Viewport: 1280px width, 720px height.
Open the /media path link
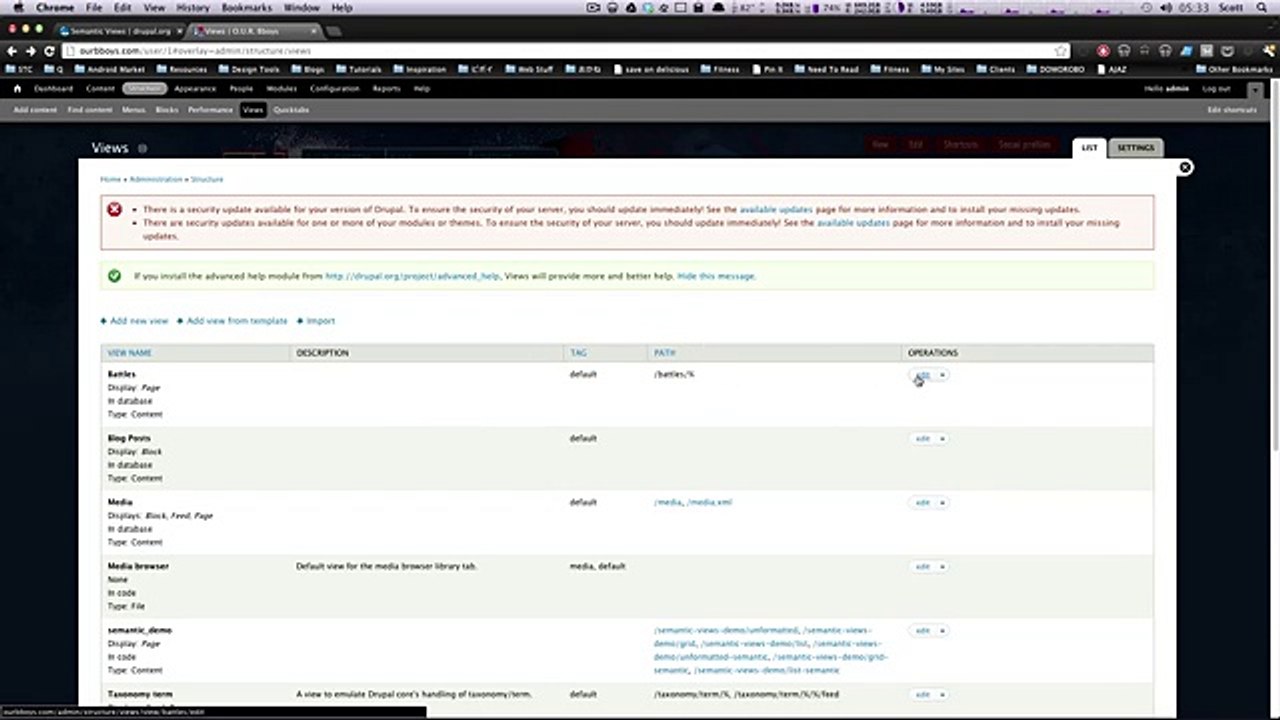pyautogui.click(x=668, y=502)
